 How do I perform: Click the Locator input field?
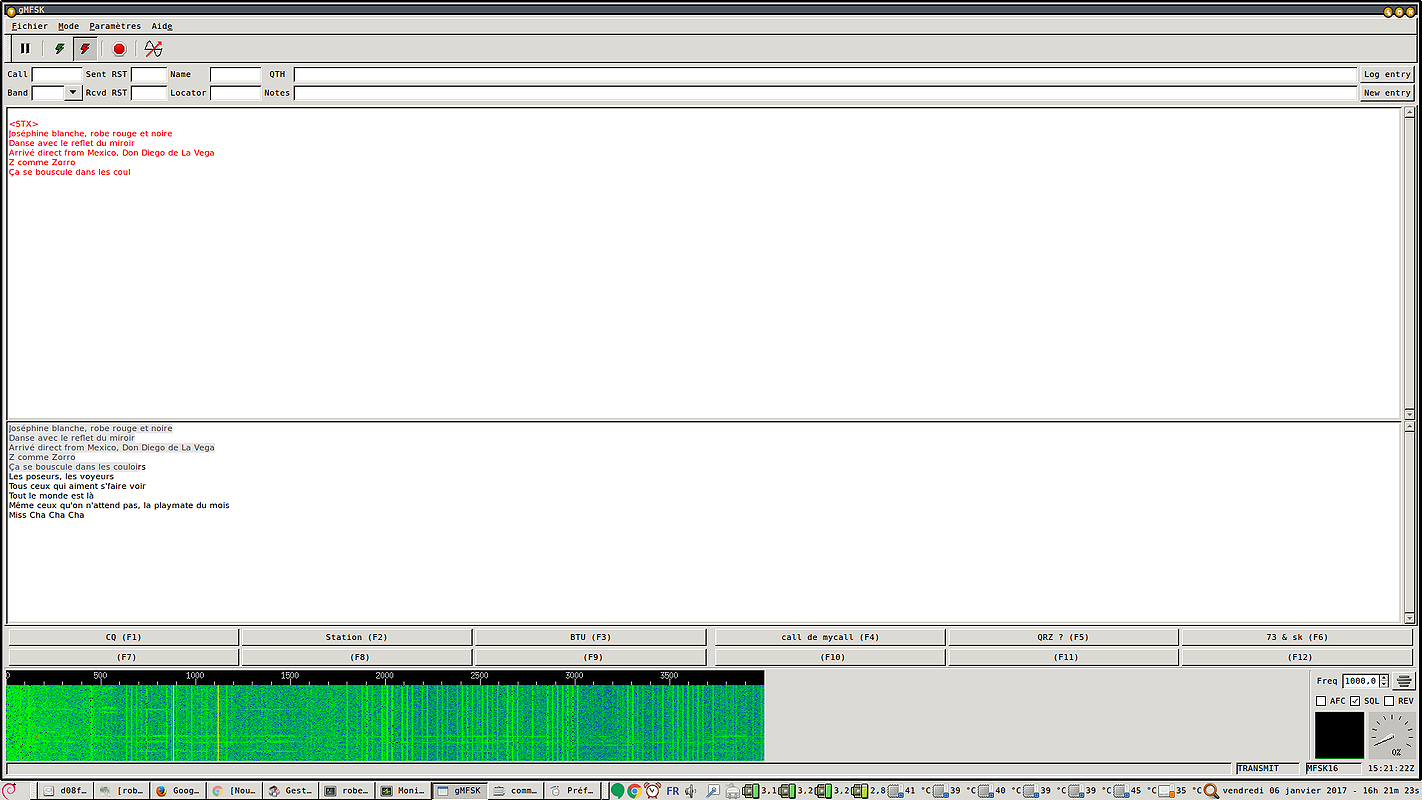point(236,92)
